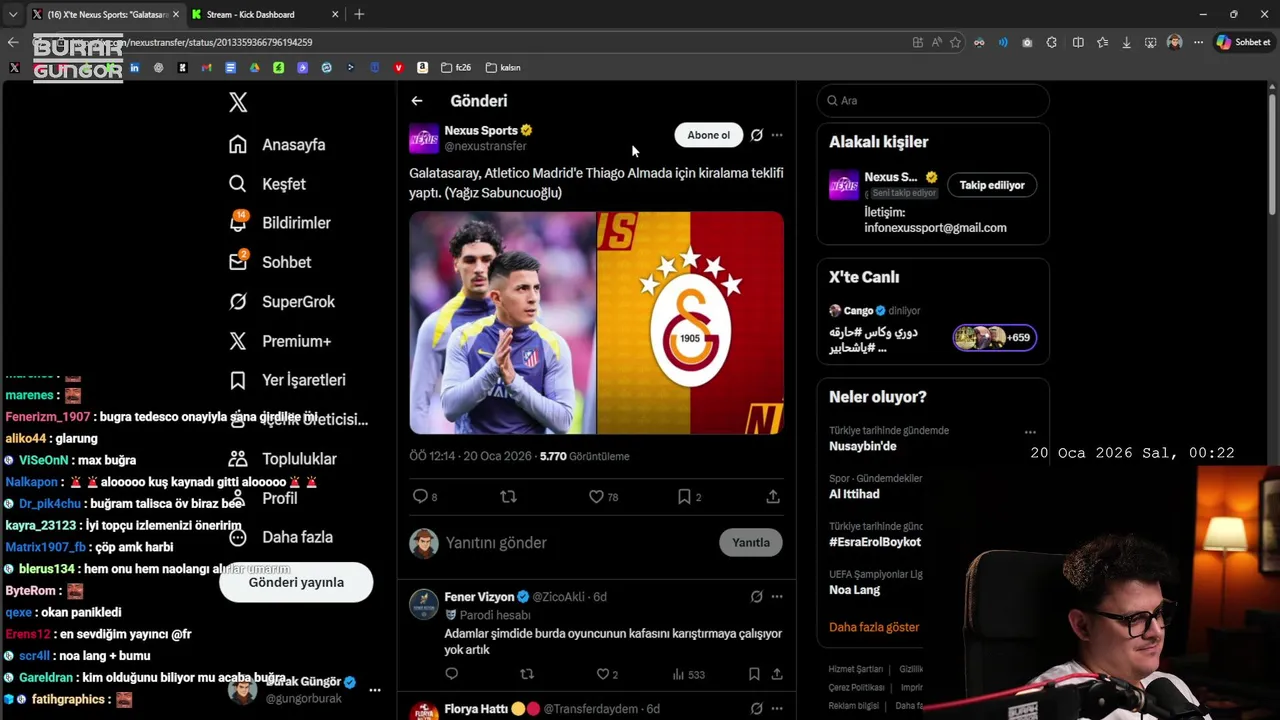Click the Abone ol button
Screen dimensions: 1280x720
click(x=708, y=135)
